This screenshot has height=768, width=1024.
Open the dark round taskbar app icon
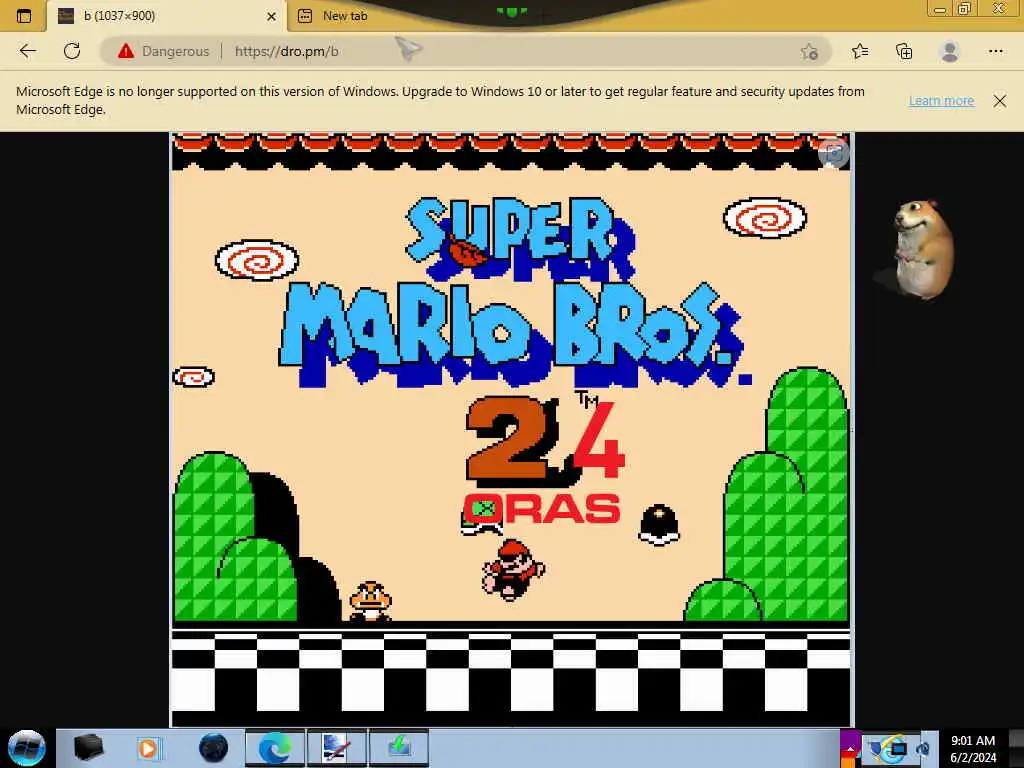[213, 748]
